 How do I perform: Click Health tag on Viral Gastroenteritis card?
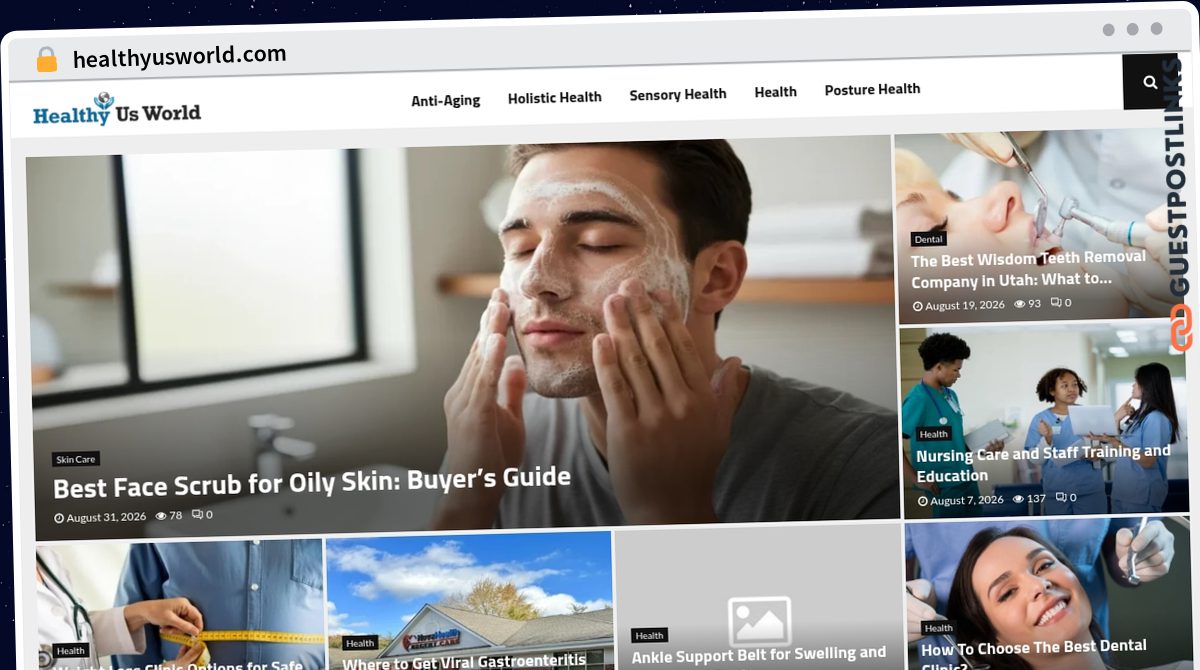(360, 643)
